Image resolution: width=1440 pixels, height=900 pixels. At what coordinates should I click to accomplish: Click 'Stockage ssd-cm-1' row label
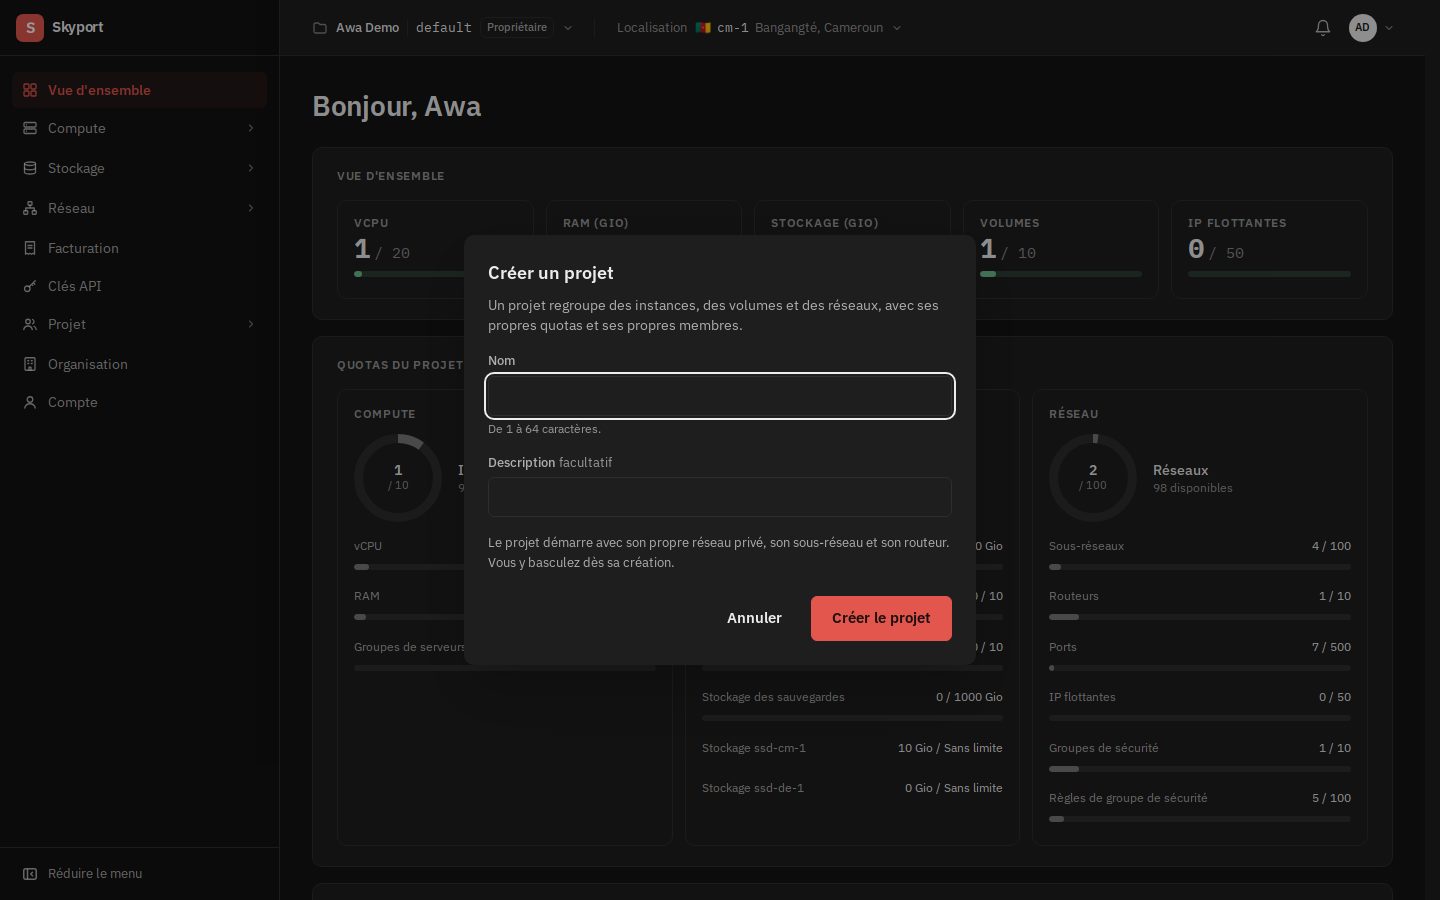click(754, 748)
